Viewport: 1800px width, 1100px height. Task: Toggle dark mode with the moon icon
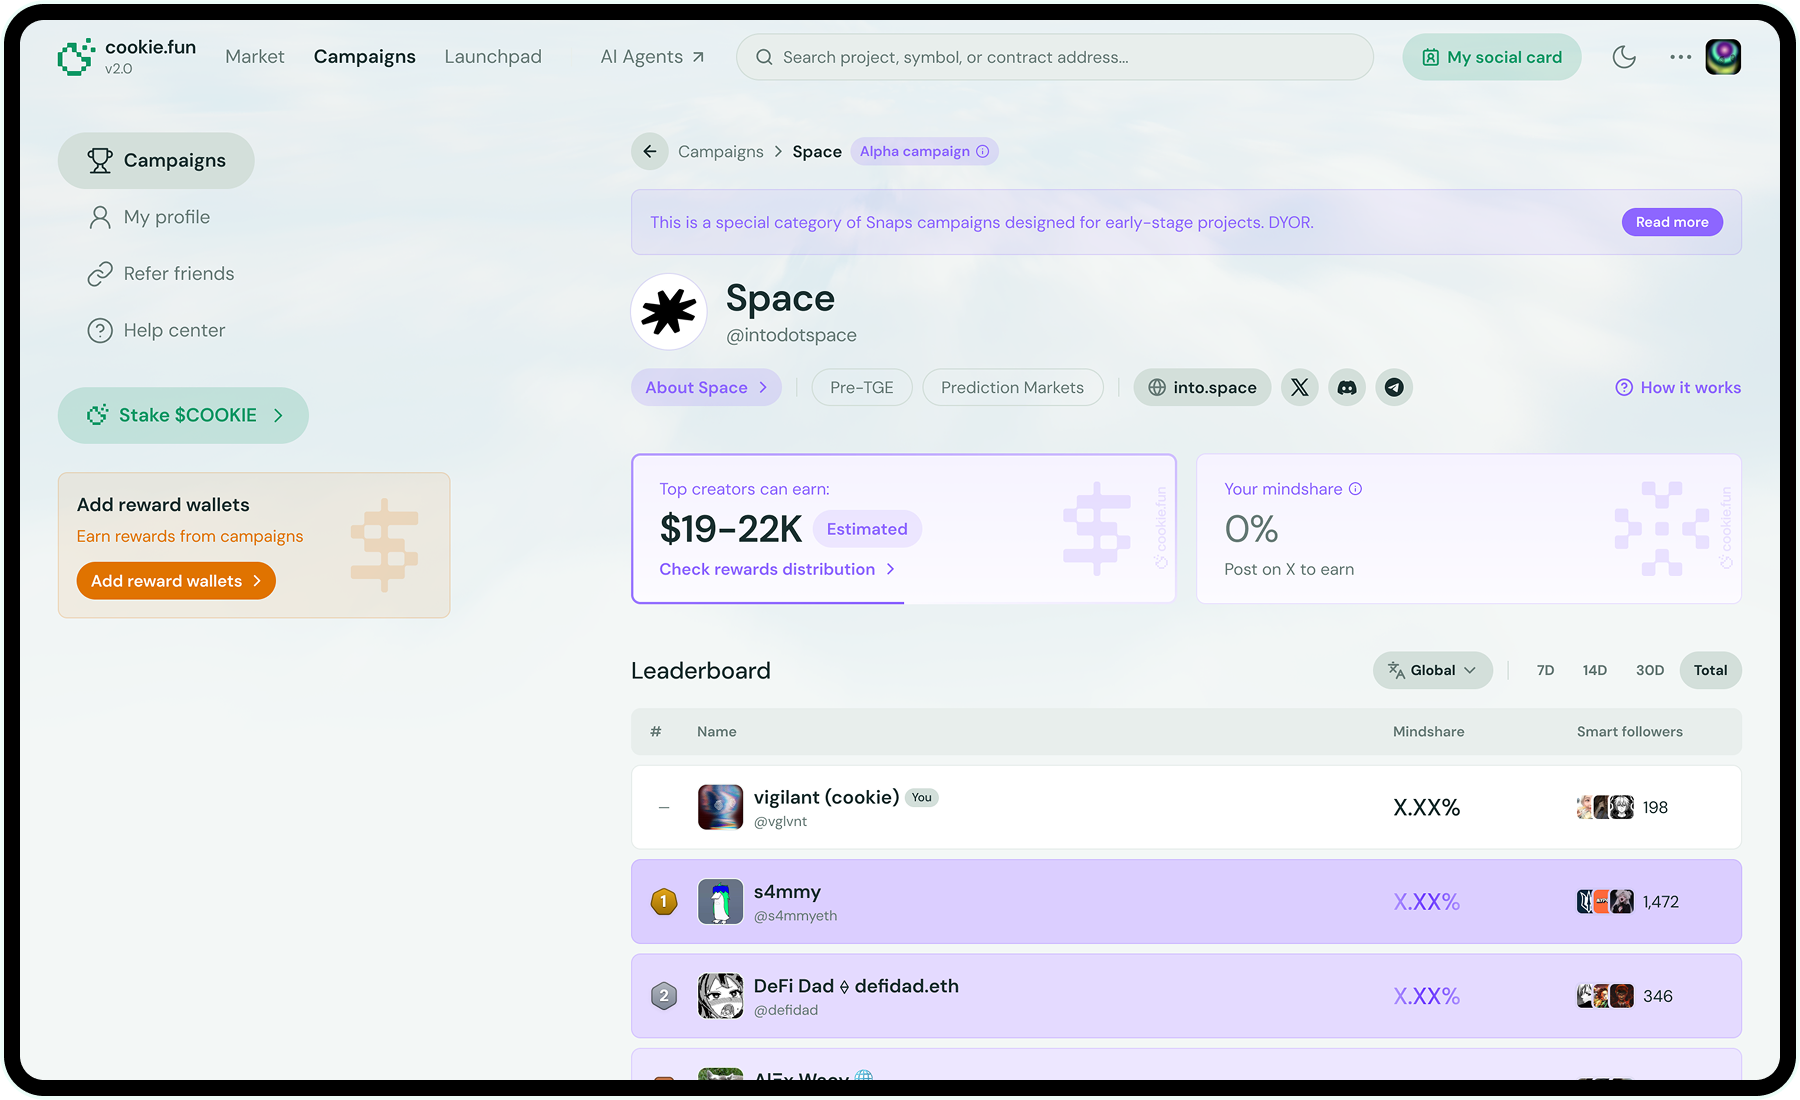[1624, 57]
